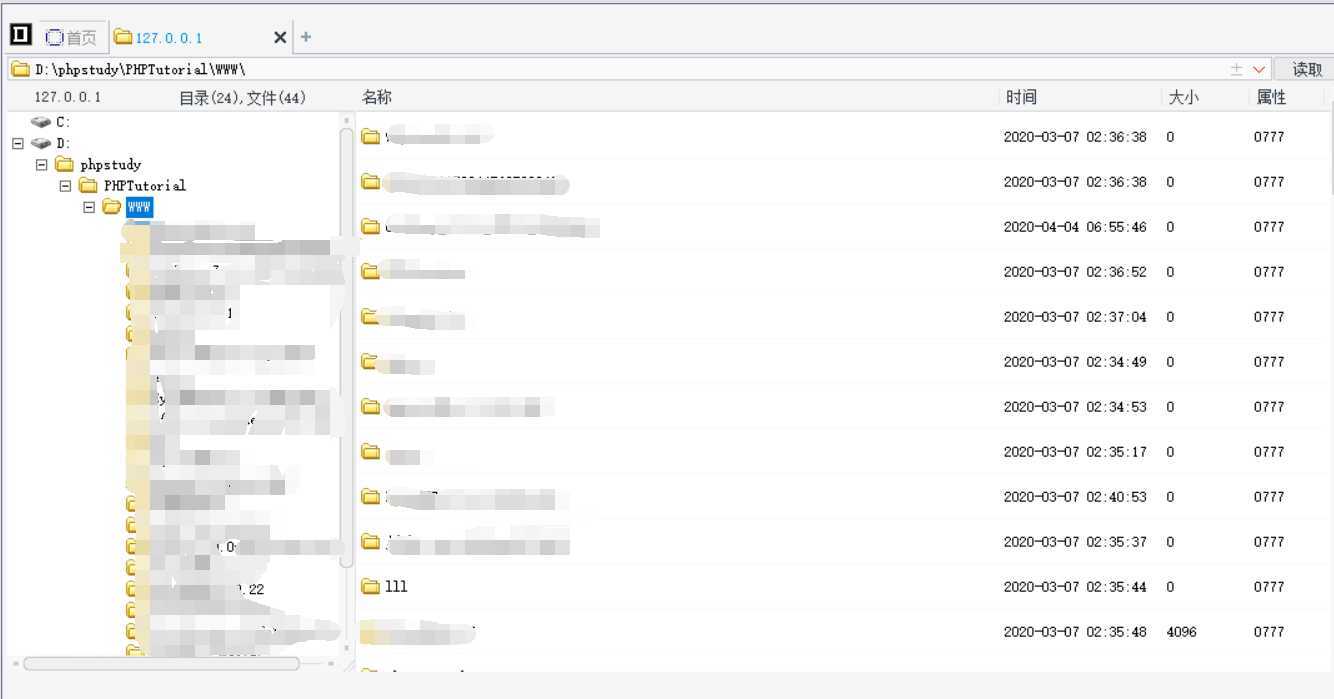Viewport: 1334px width, 699px height.
Task: Select the C: drive tree item
Action: coord(63,121)
